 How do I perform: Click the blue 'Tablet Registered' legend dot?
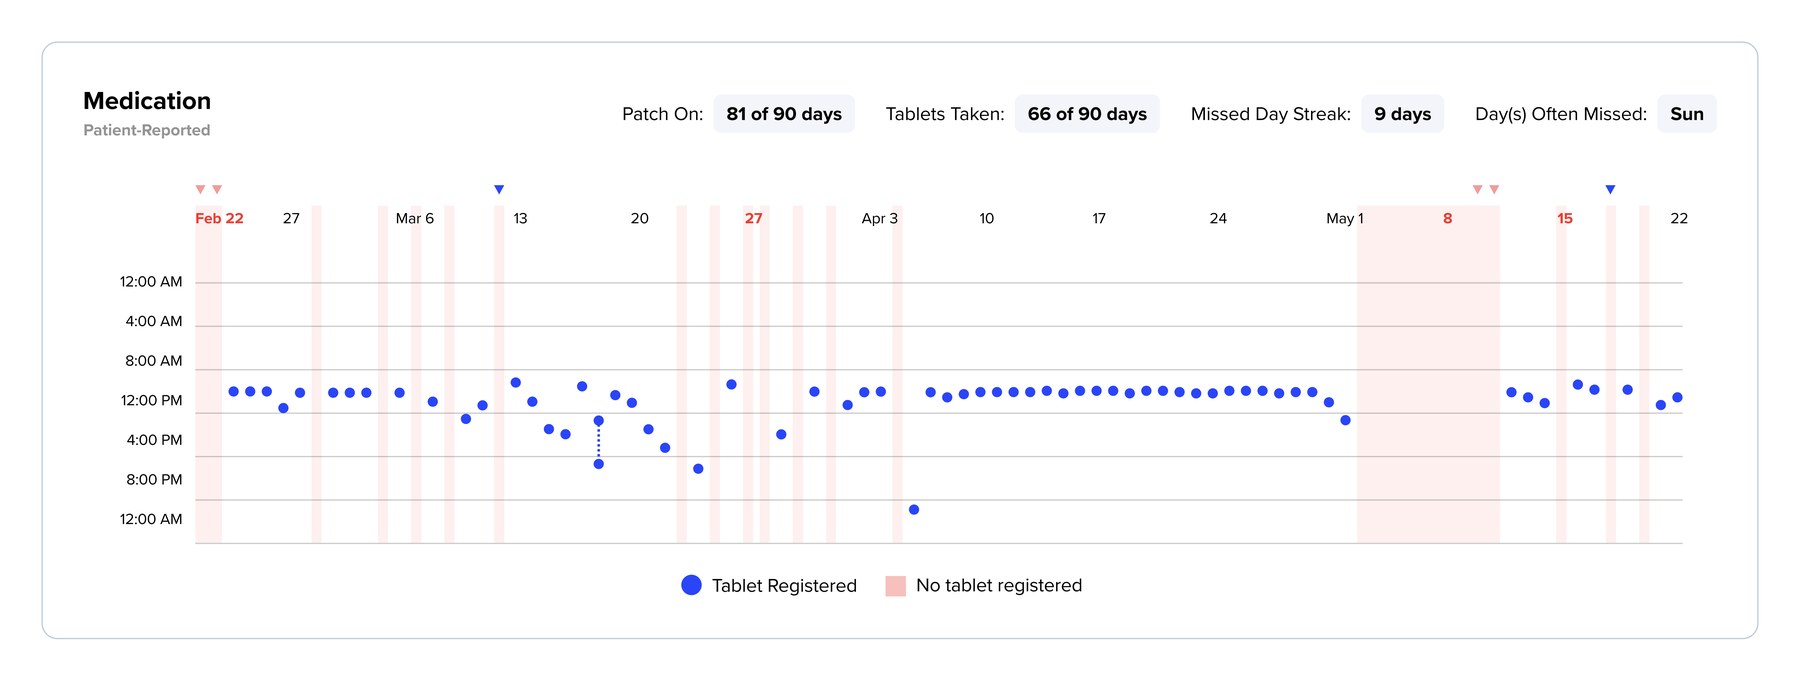point(691,585)
